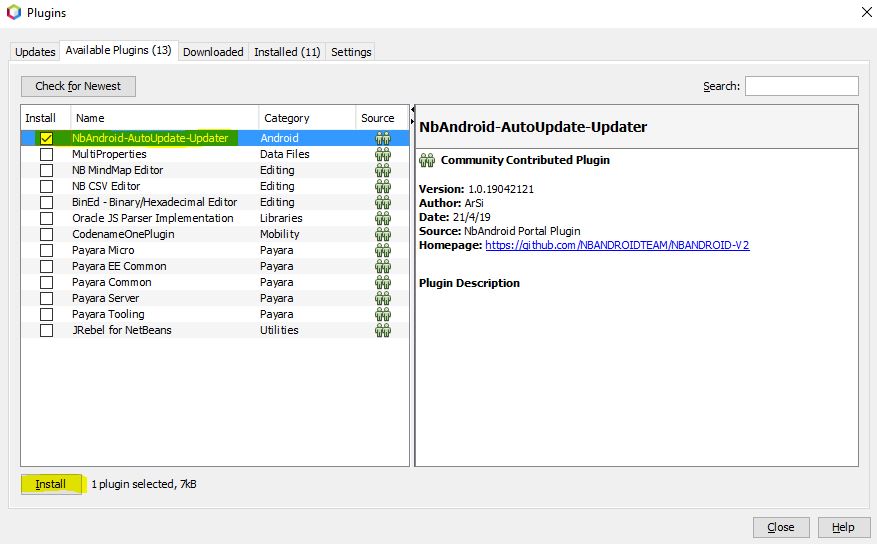Click the Community Contributed Plugin icon in details
This screenshot has width=877, height=544.
pyautogui.click(x=427, y=160)
